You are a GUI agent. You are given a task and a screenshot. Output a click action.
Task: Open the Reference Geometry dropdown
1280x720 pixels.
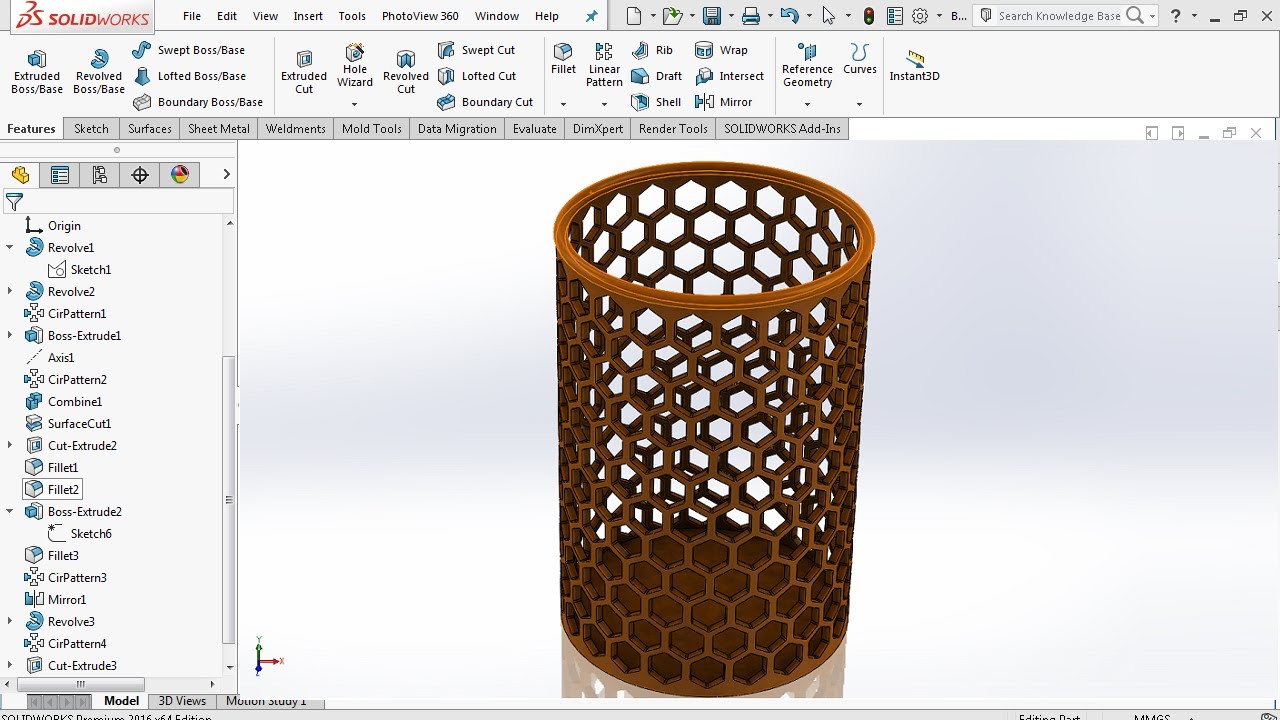point(807,104)
